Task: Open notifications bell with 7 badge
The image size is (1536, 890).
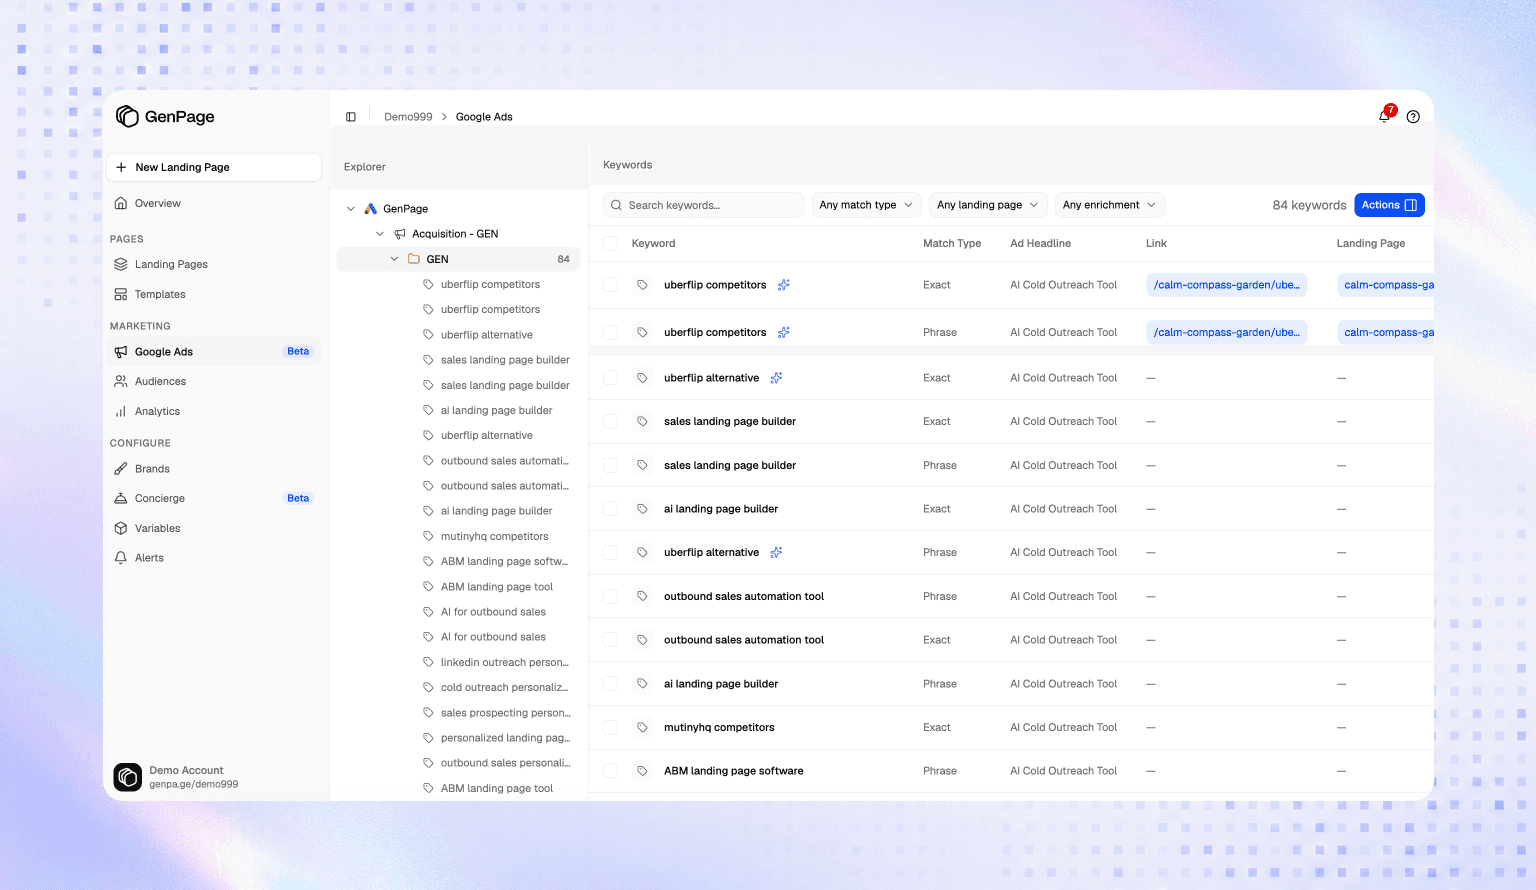Action: click(1385, 116)
